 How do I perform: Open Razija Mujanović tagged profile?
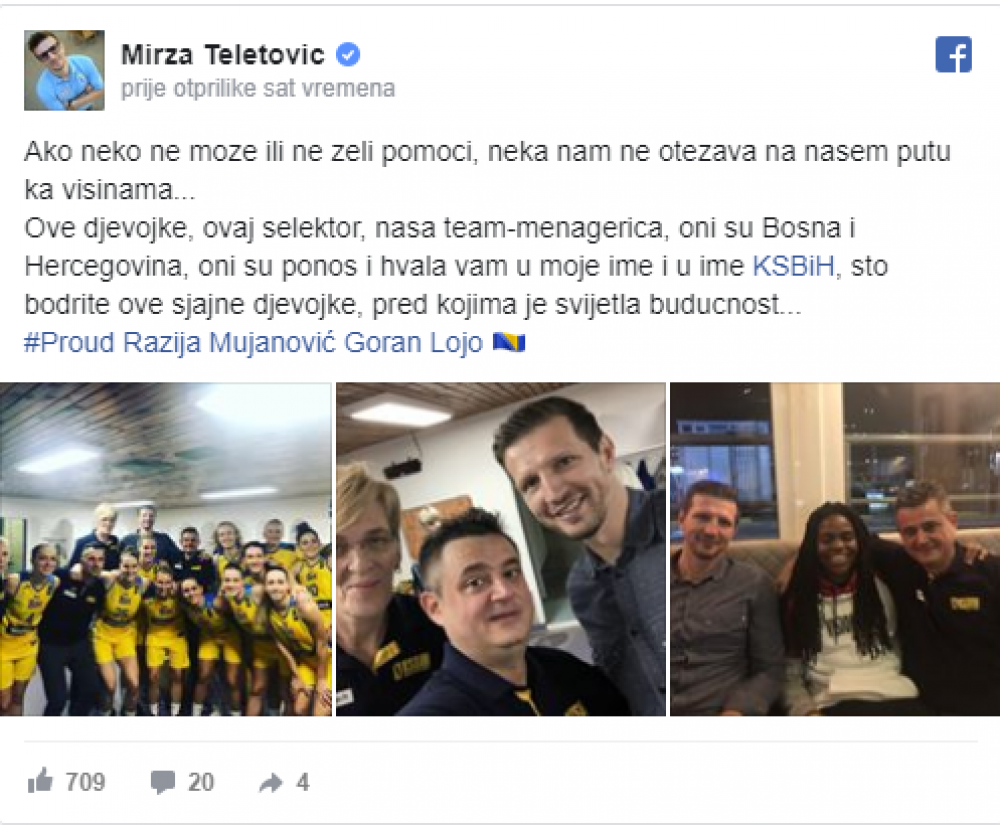pos(230,342)
